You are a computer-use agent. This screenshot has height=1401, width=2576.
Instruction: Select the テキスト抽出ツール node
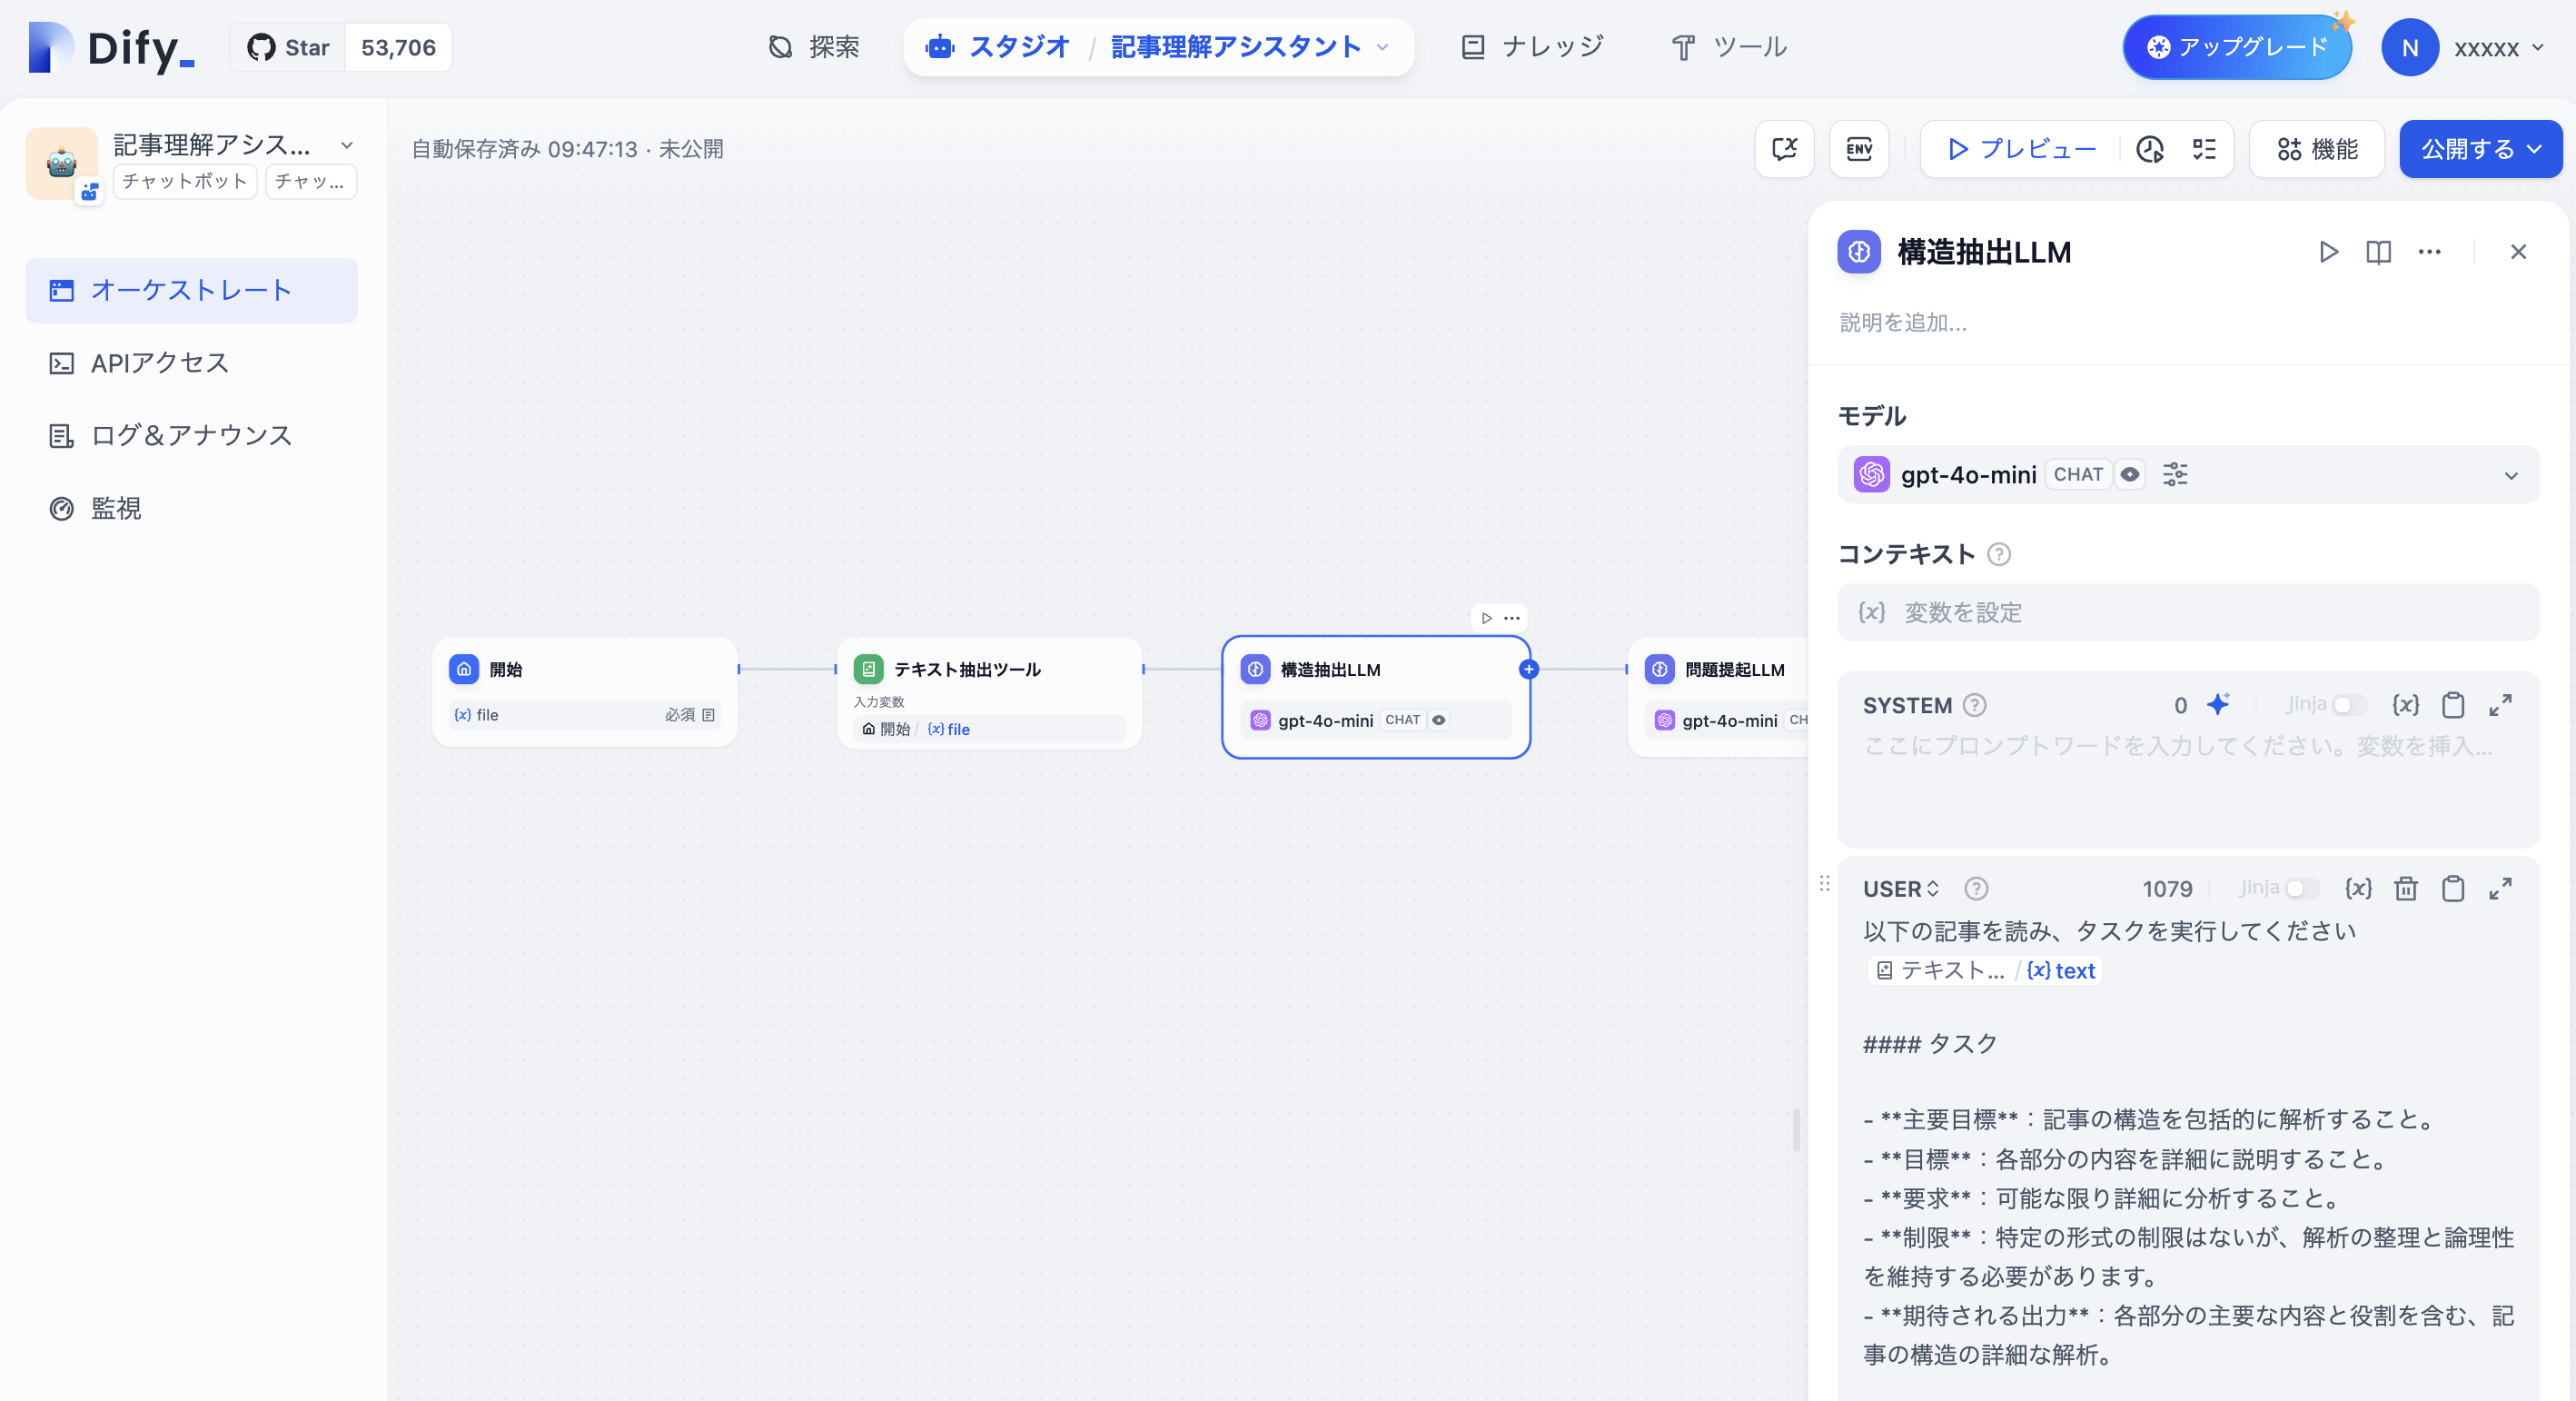coord(966,669)
